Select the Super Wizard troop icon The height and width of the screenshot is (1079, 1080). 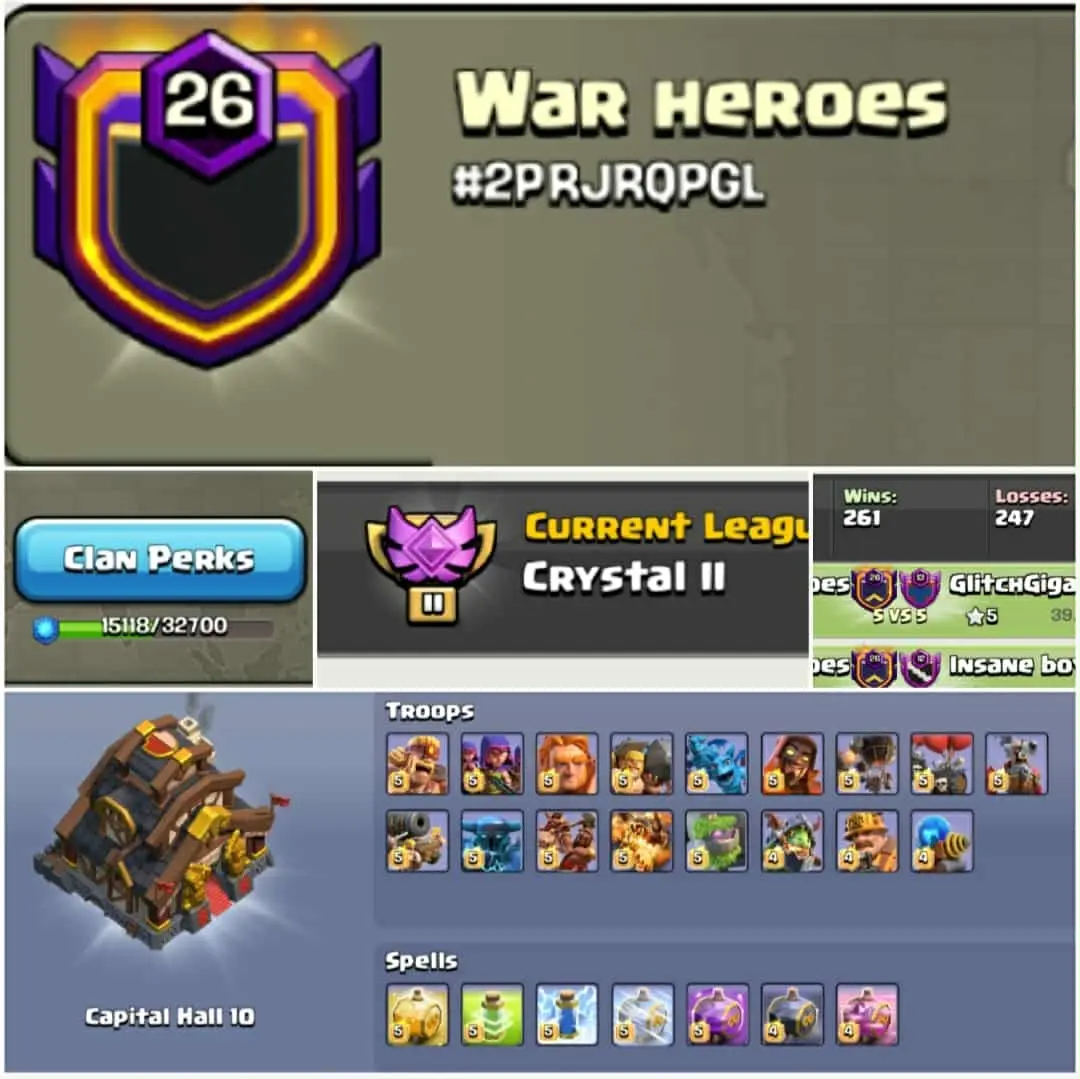(792, 764)
